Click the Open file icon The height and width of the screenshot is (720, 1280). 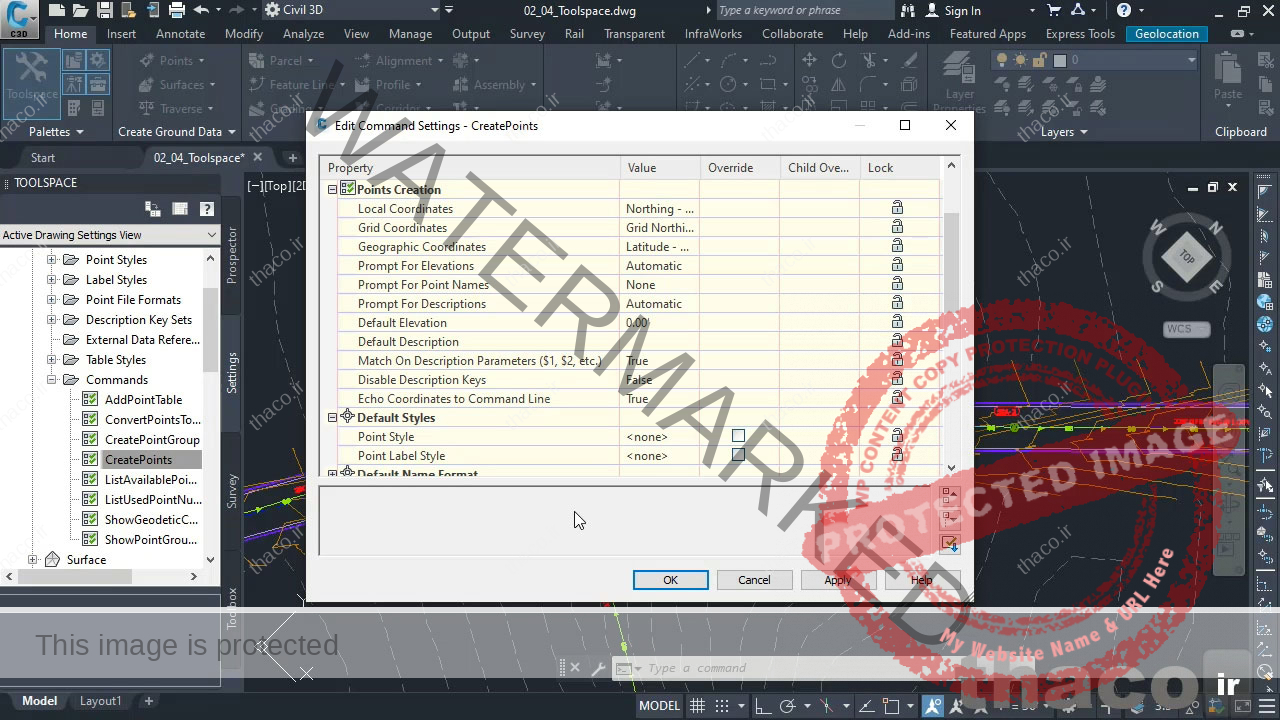pos(79,10)
